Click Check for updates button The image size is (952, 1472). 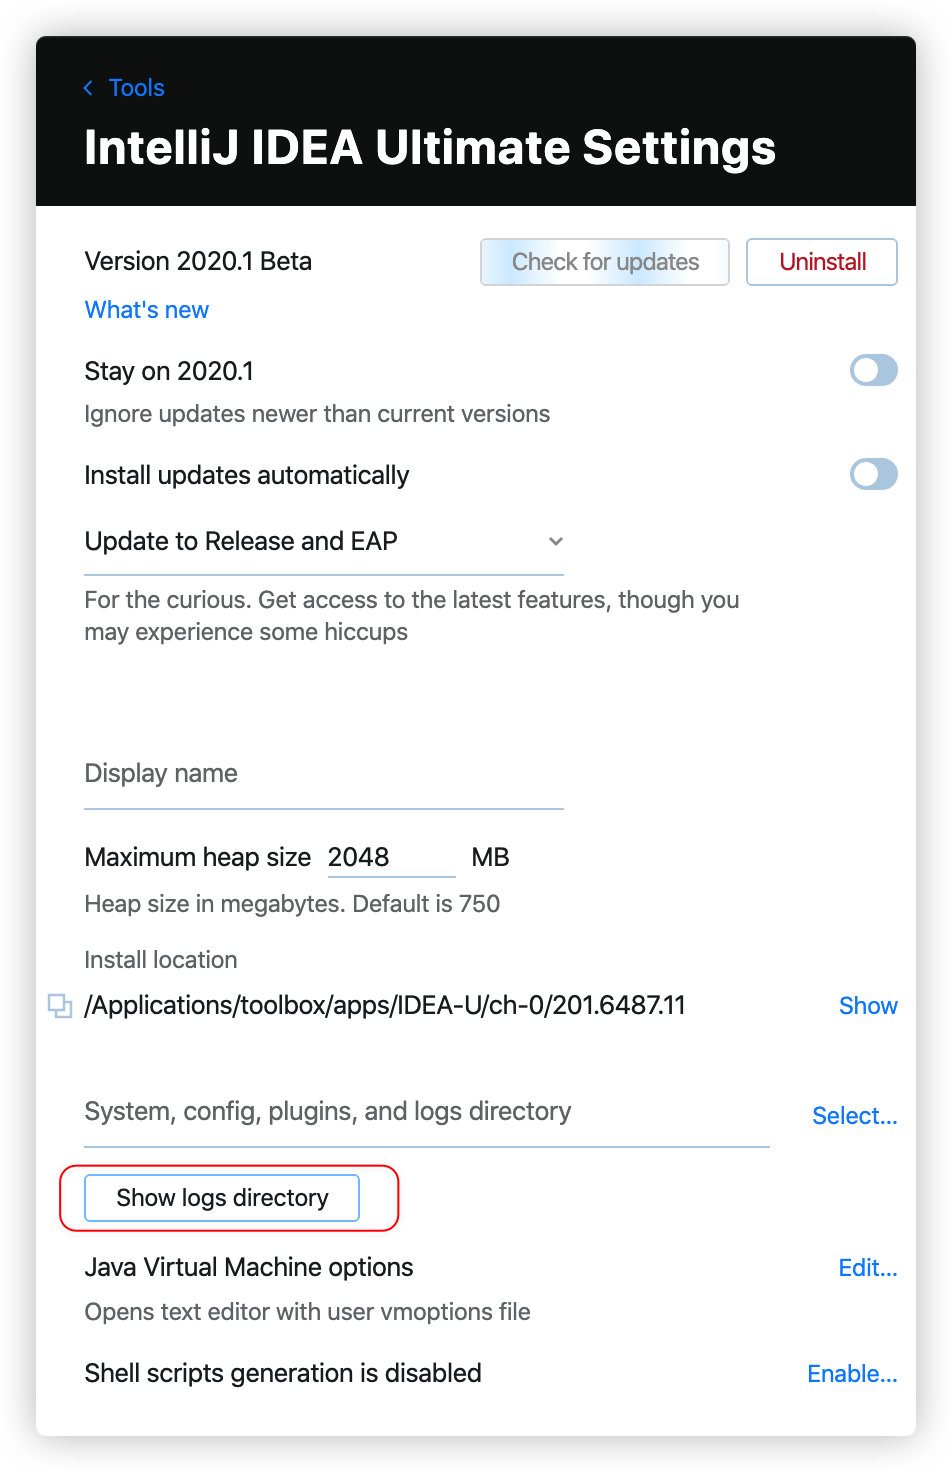605,262
